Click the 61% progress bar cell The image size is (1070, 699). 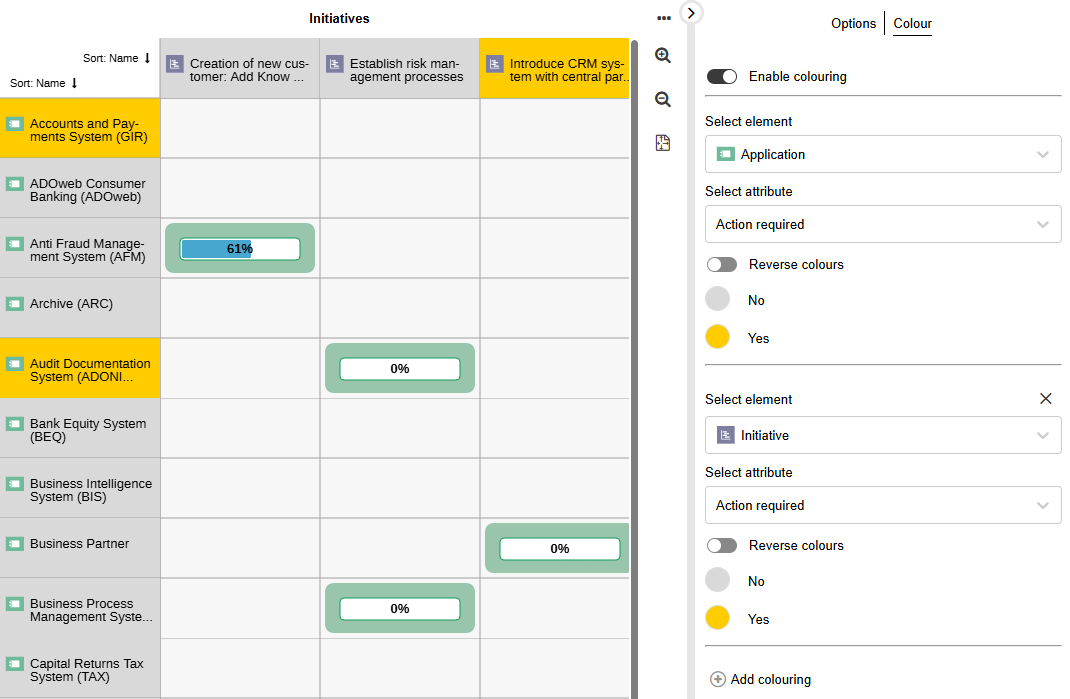click(240, 249)
